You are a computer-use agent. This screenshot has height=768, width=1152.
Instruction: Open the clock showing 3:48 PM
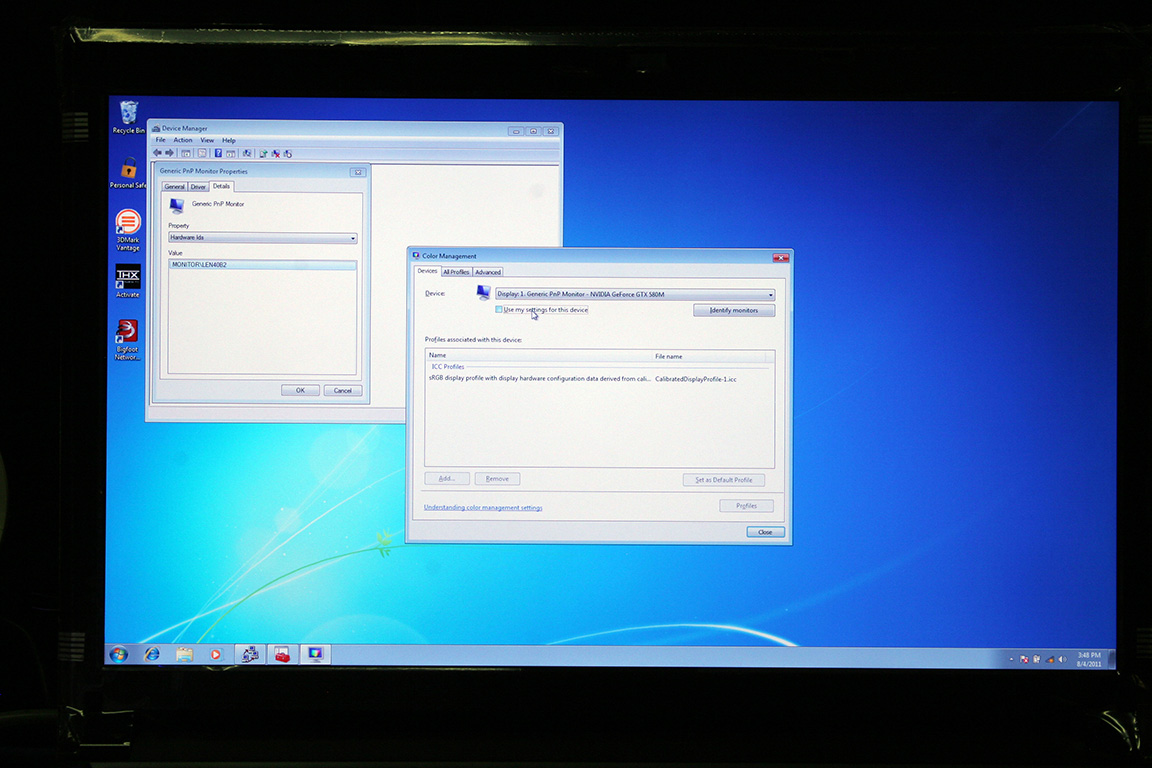tap(1089, 658)
